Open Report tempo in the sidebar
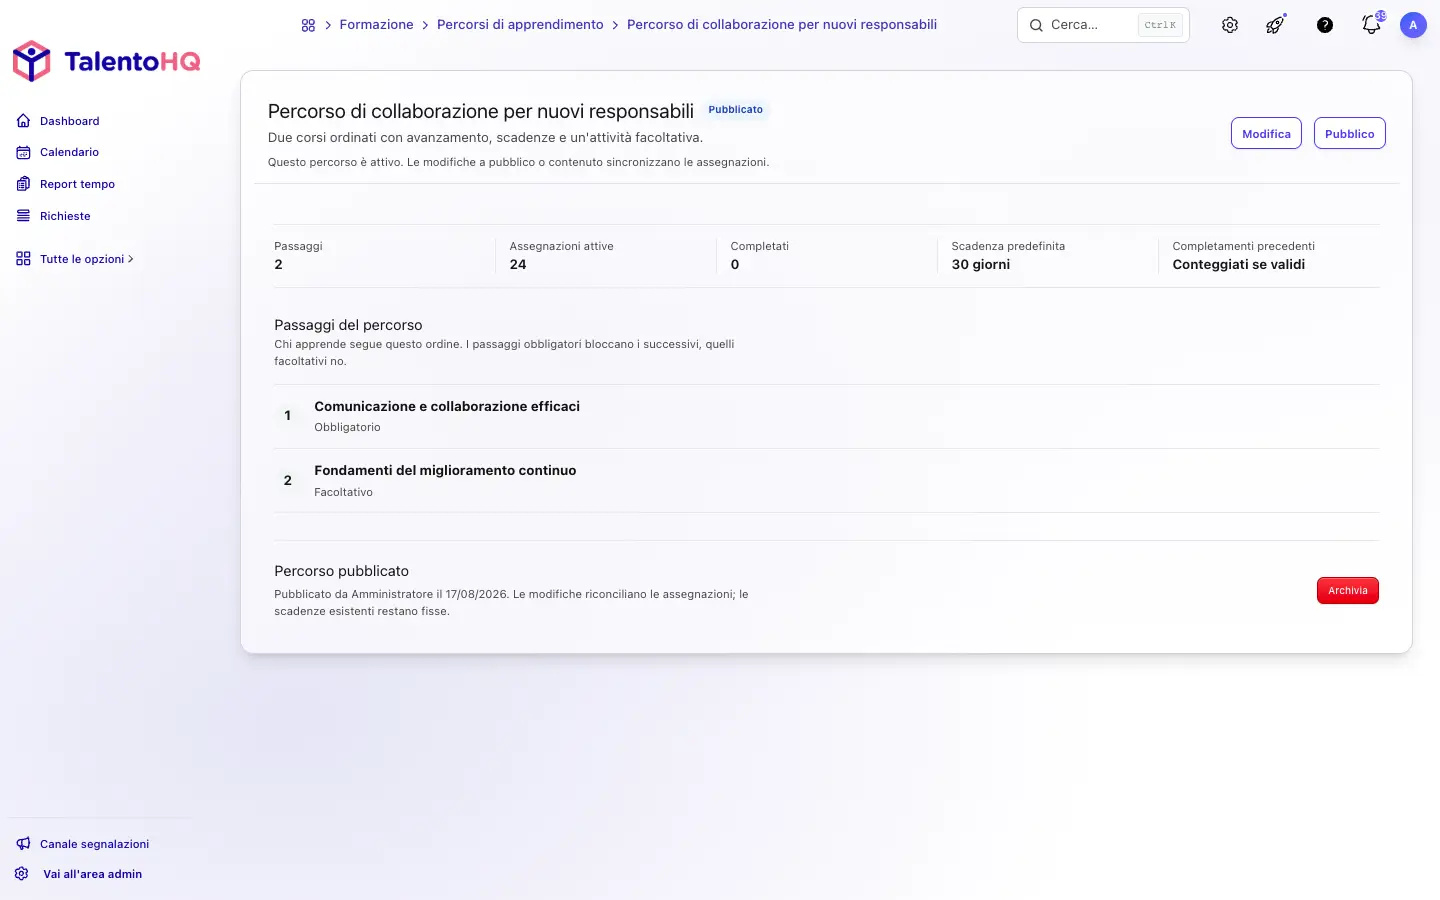Screen dimensions: 1440x900 [x=78, y=184]
